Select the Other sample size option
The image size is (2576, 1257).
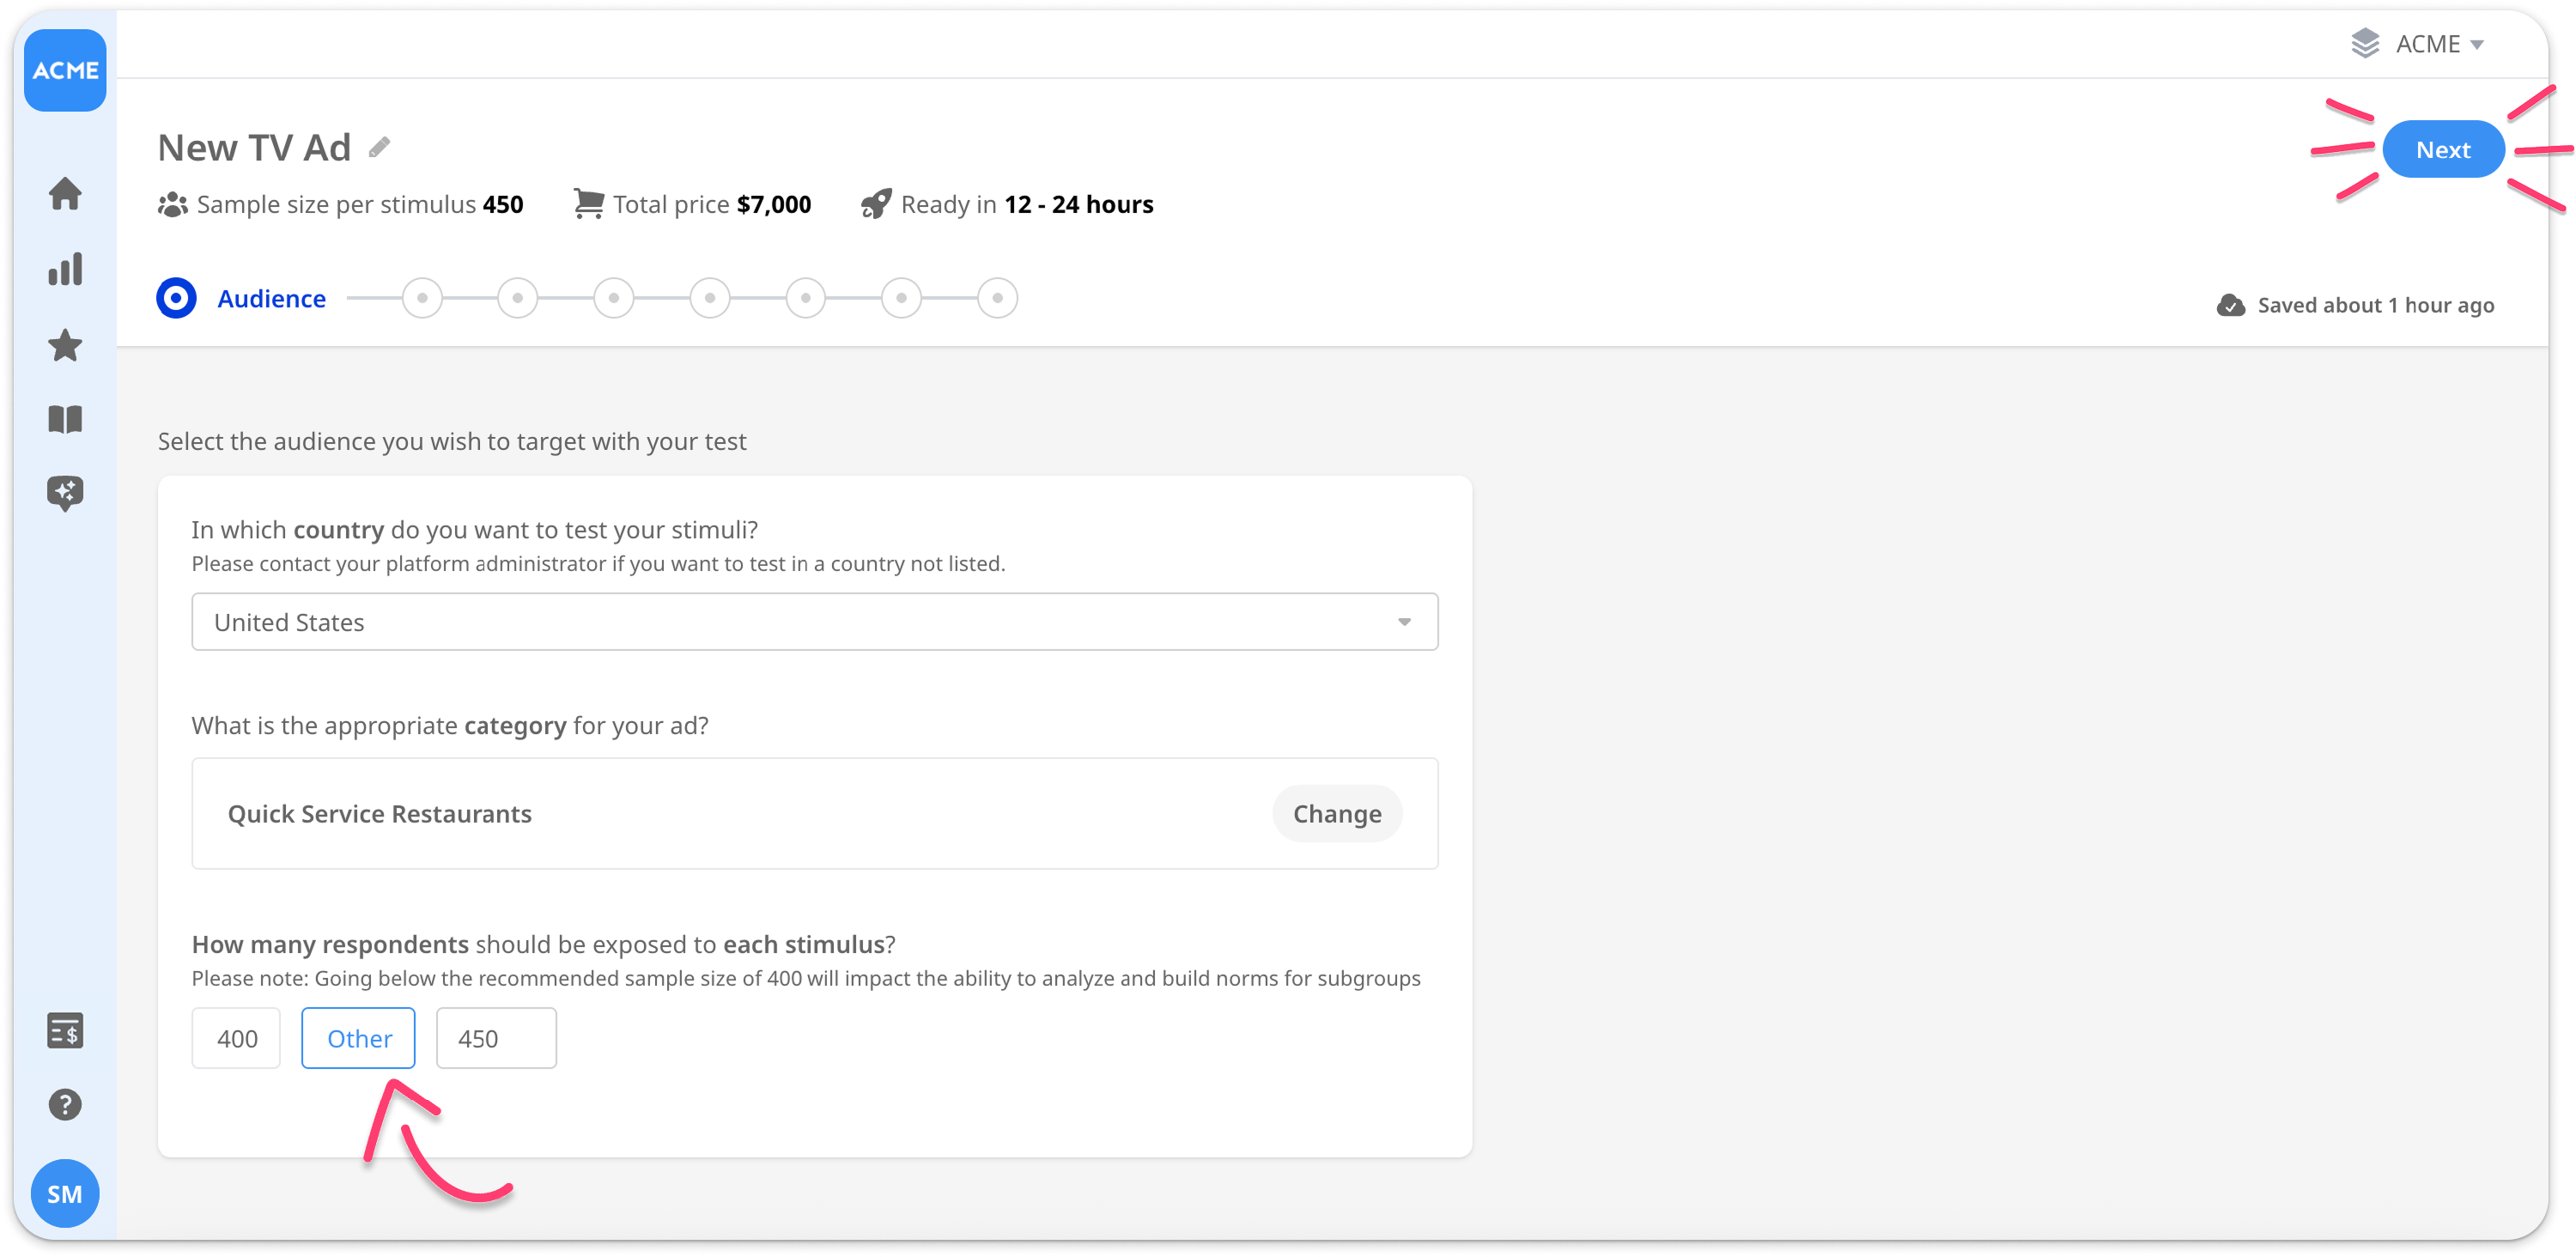point(358,1038)
